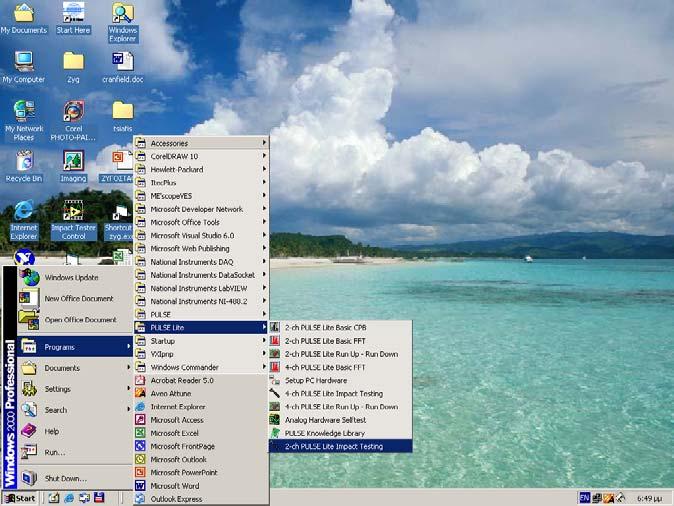This screenshot has height=506, width=674.
Task: Click the Setup PC Hardware icon
Action: click(275, 380)
